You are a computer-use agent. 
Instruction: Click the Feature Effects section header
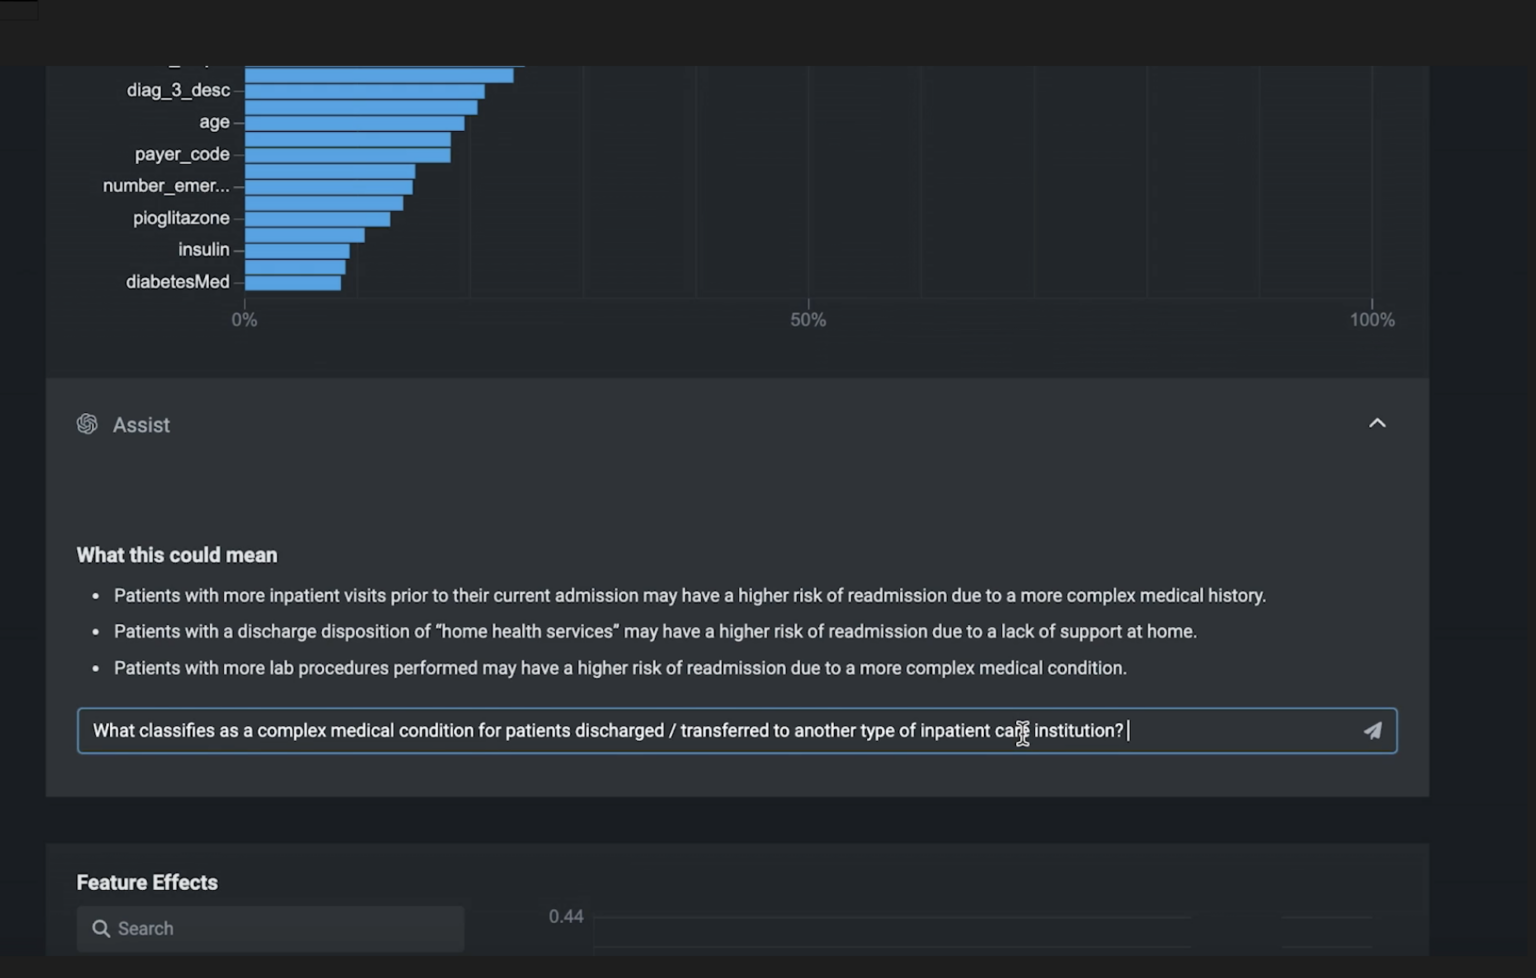tap(146, 882)
